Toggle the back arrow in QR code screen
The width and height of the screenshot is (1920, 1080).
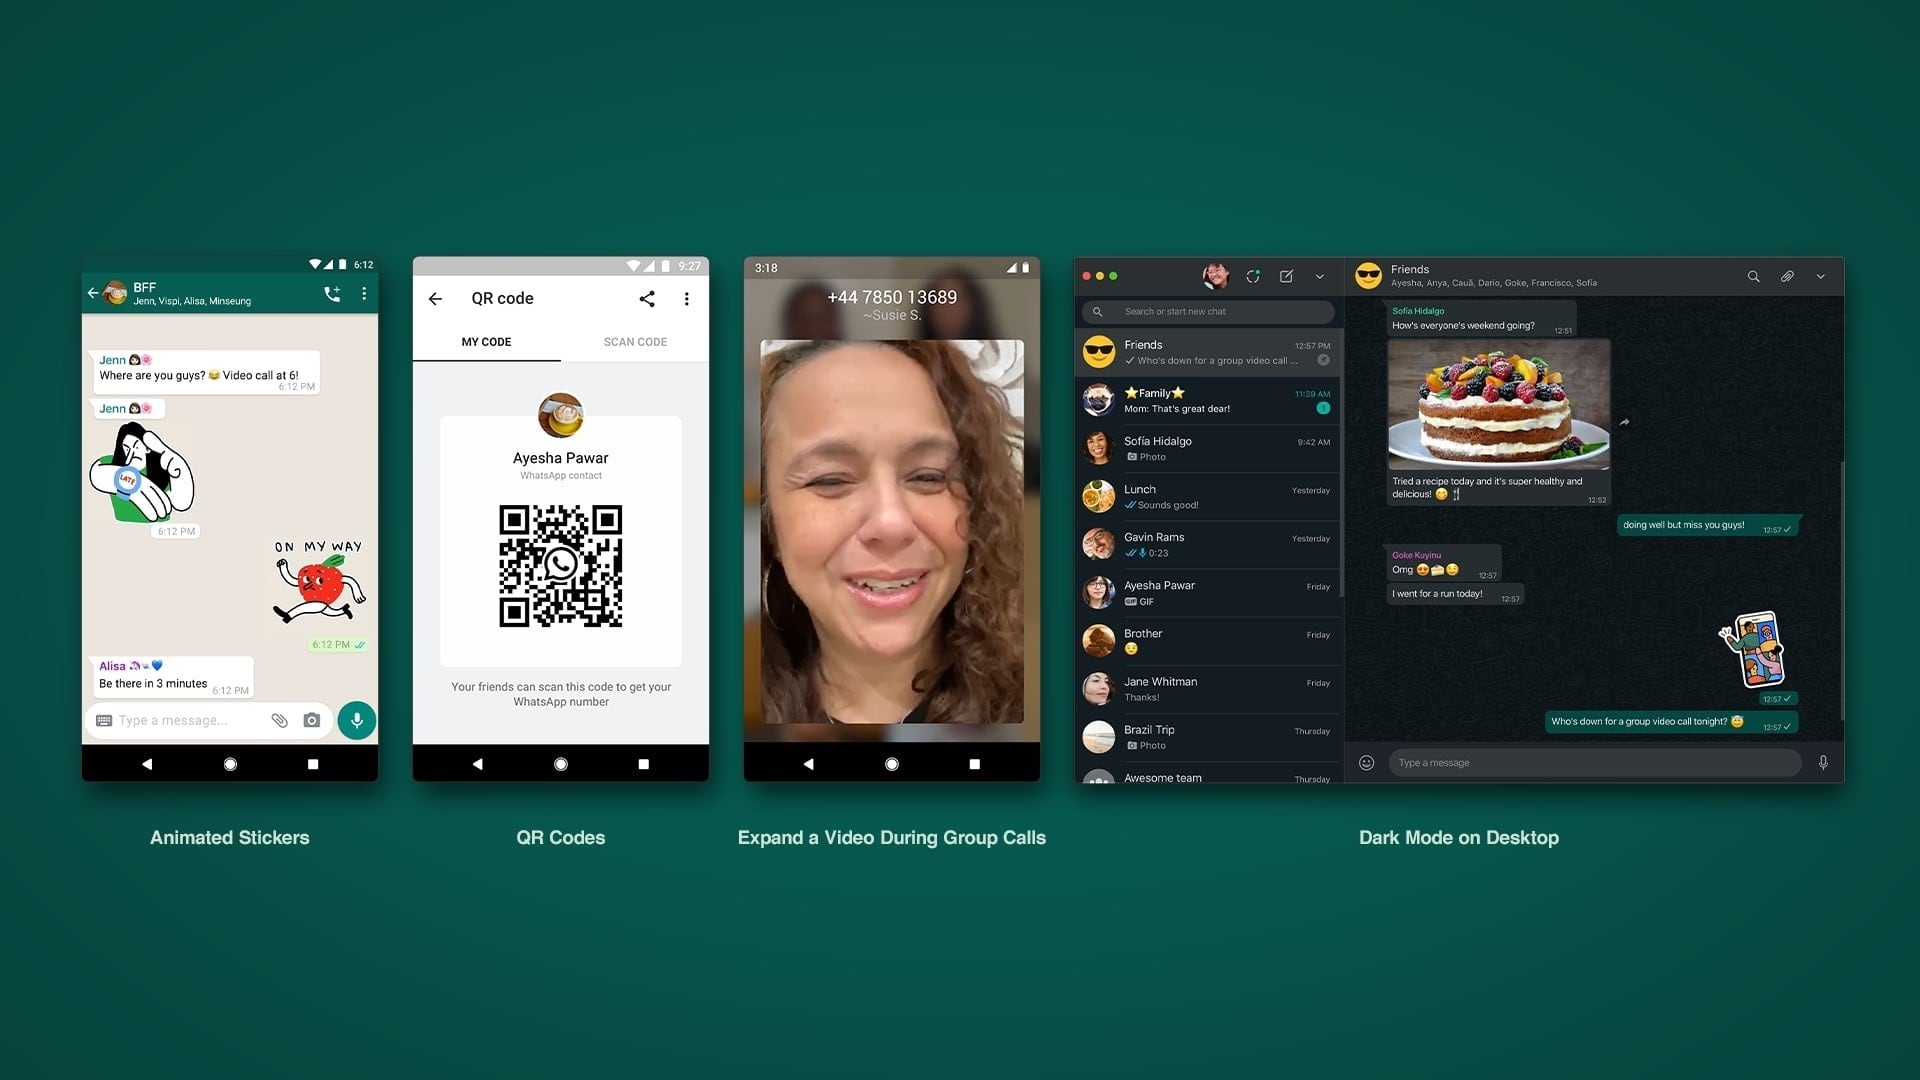[x=436, y=298]
